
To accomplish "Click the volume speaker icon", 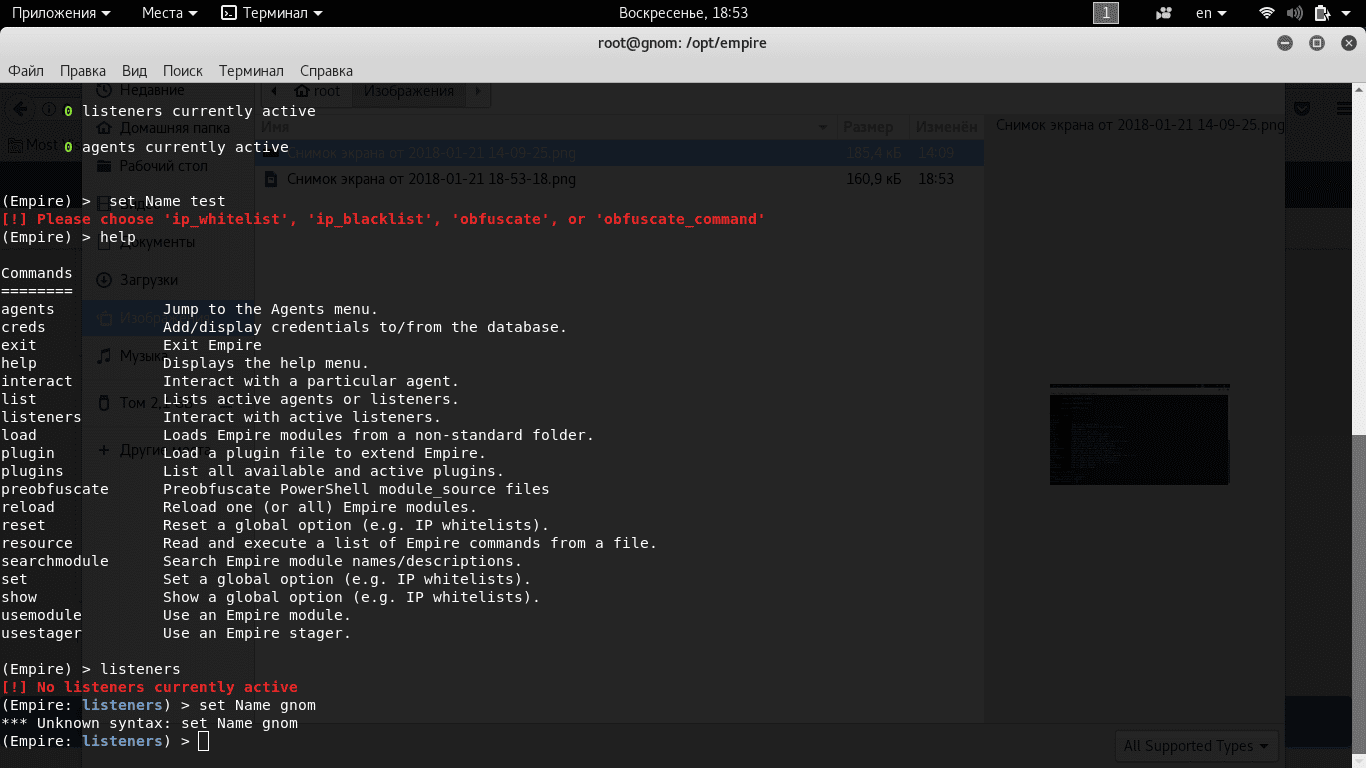I will point(1294,13).
